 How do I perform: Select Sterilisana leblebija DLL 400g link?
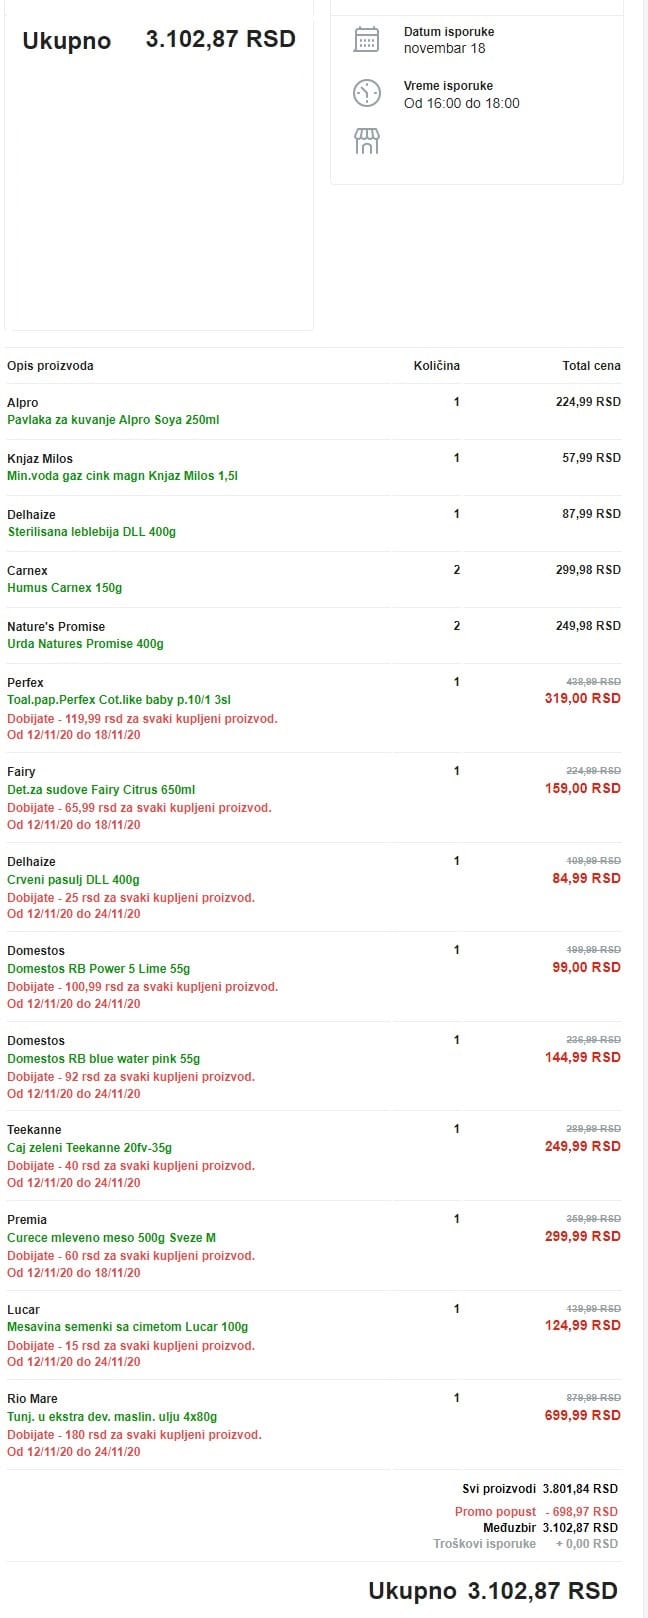[91, 532]
